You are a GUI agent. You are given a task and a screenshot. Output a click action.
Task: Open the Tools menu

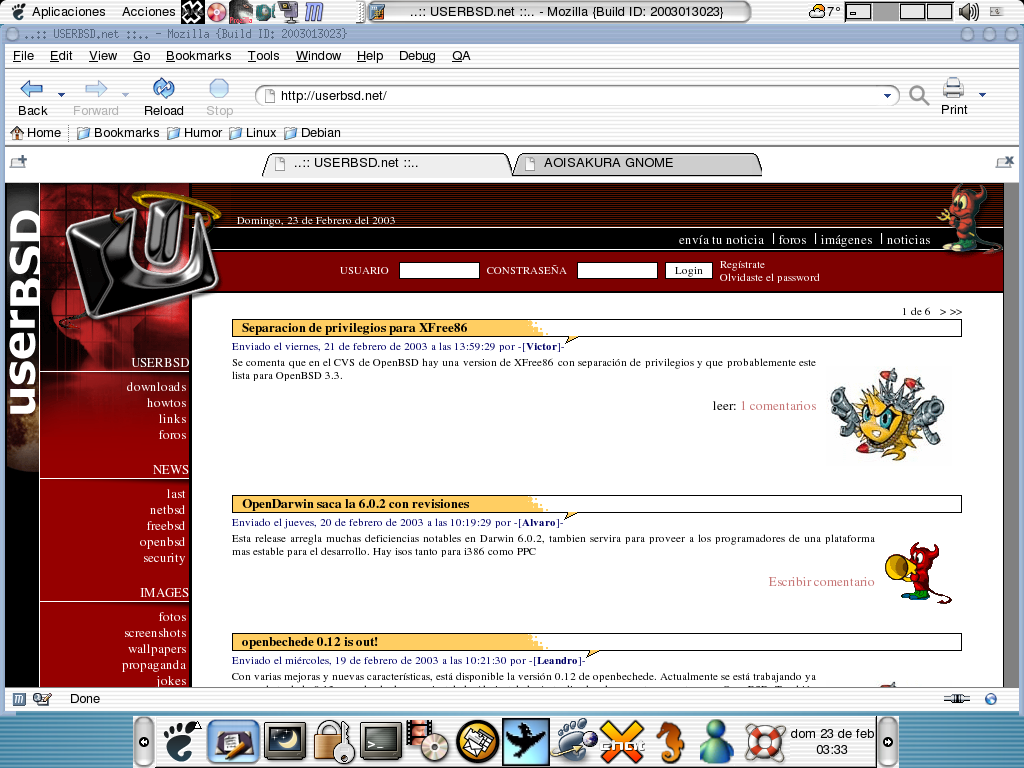tap(263, 56)
